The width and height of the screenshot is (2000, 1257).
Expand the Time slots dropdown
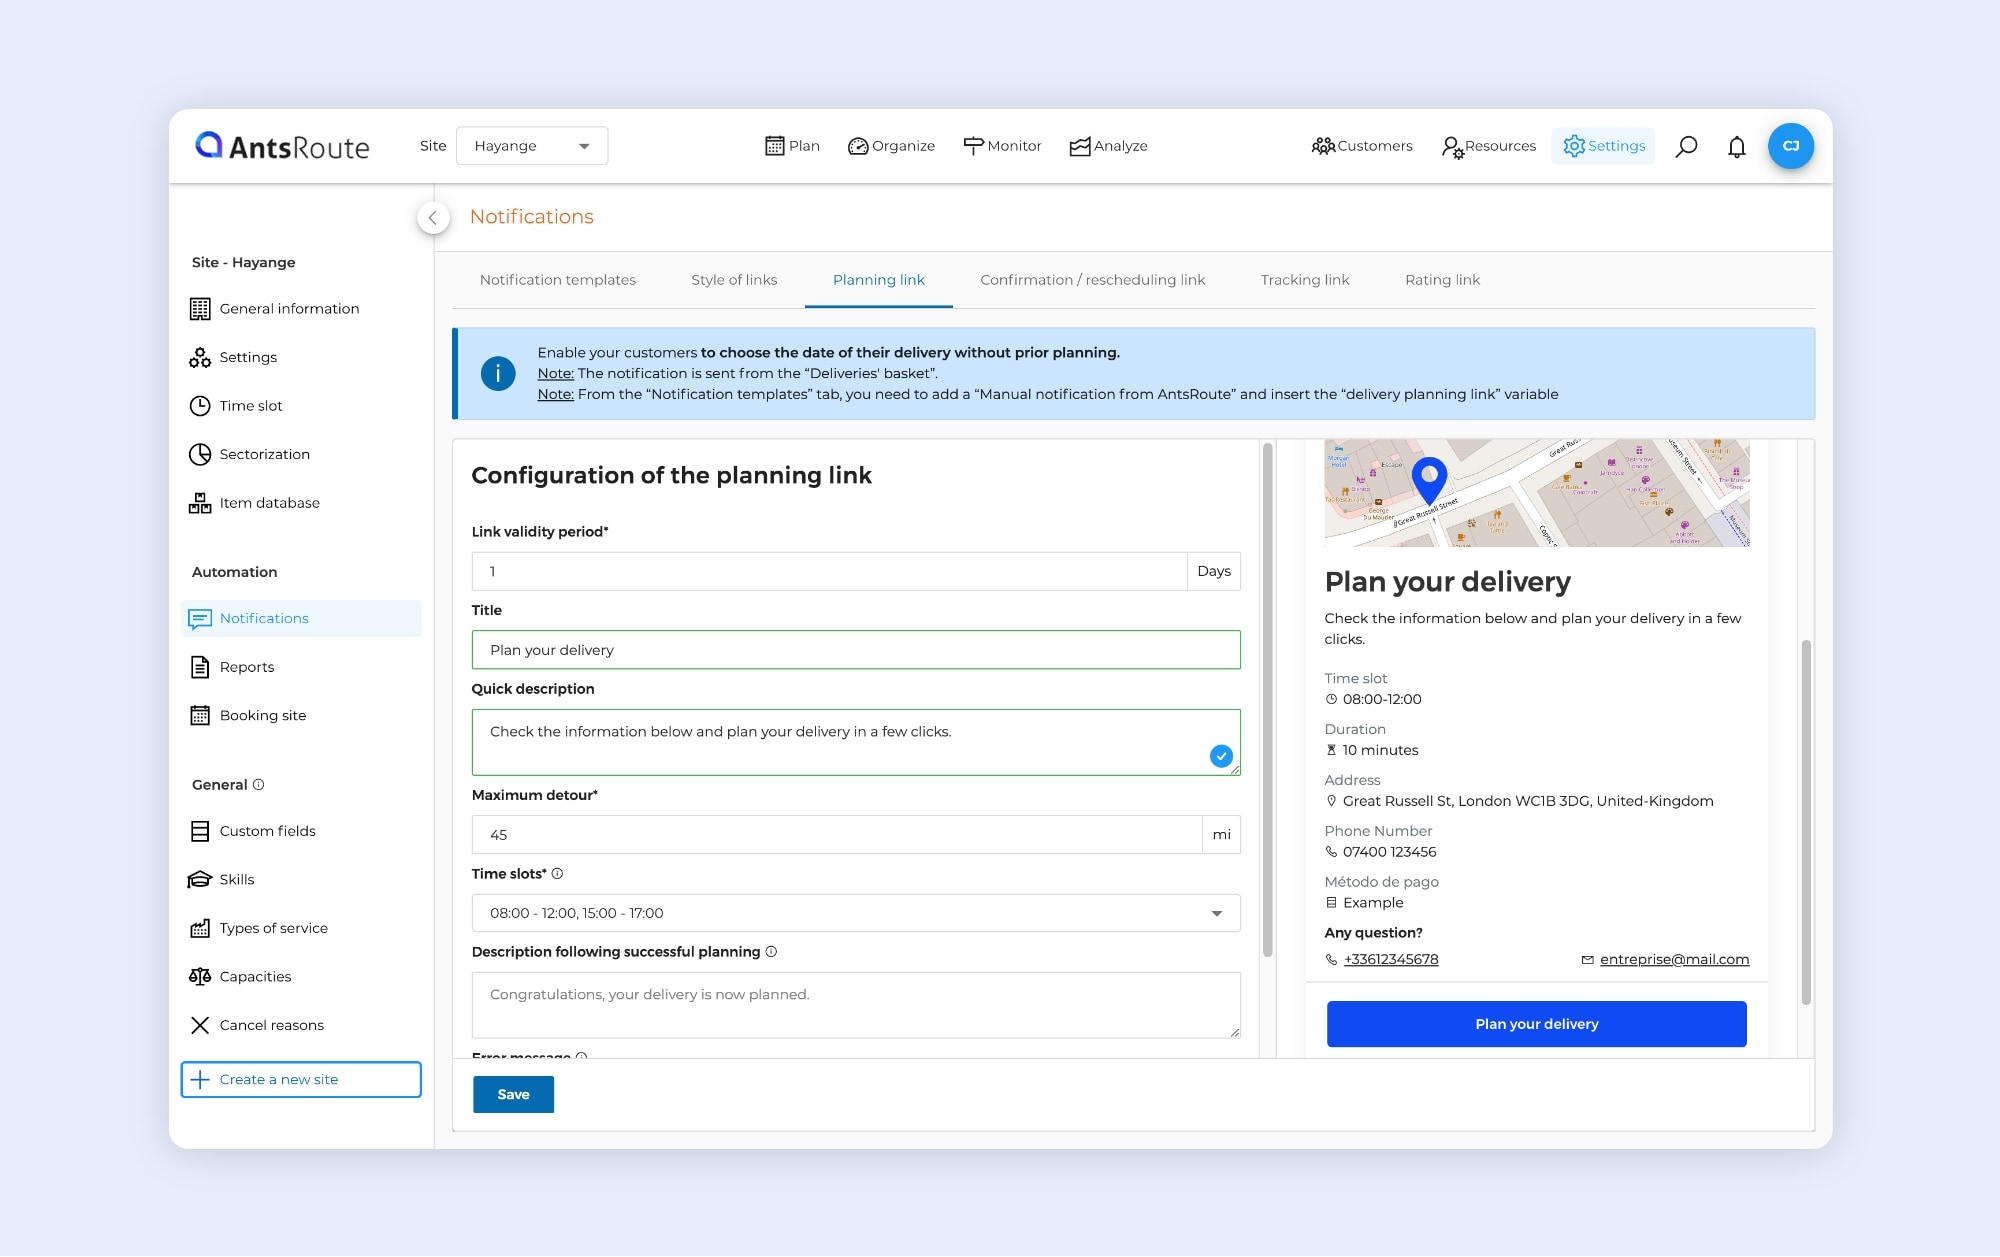point(1217,913)
